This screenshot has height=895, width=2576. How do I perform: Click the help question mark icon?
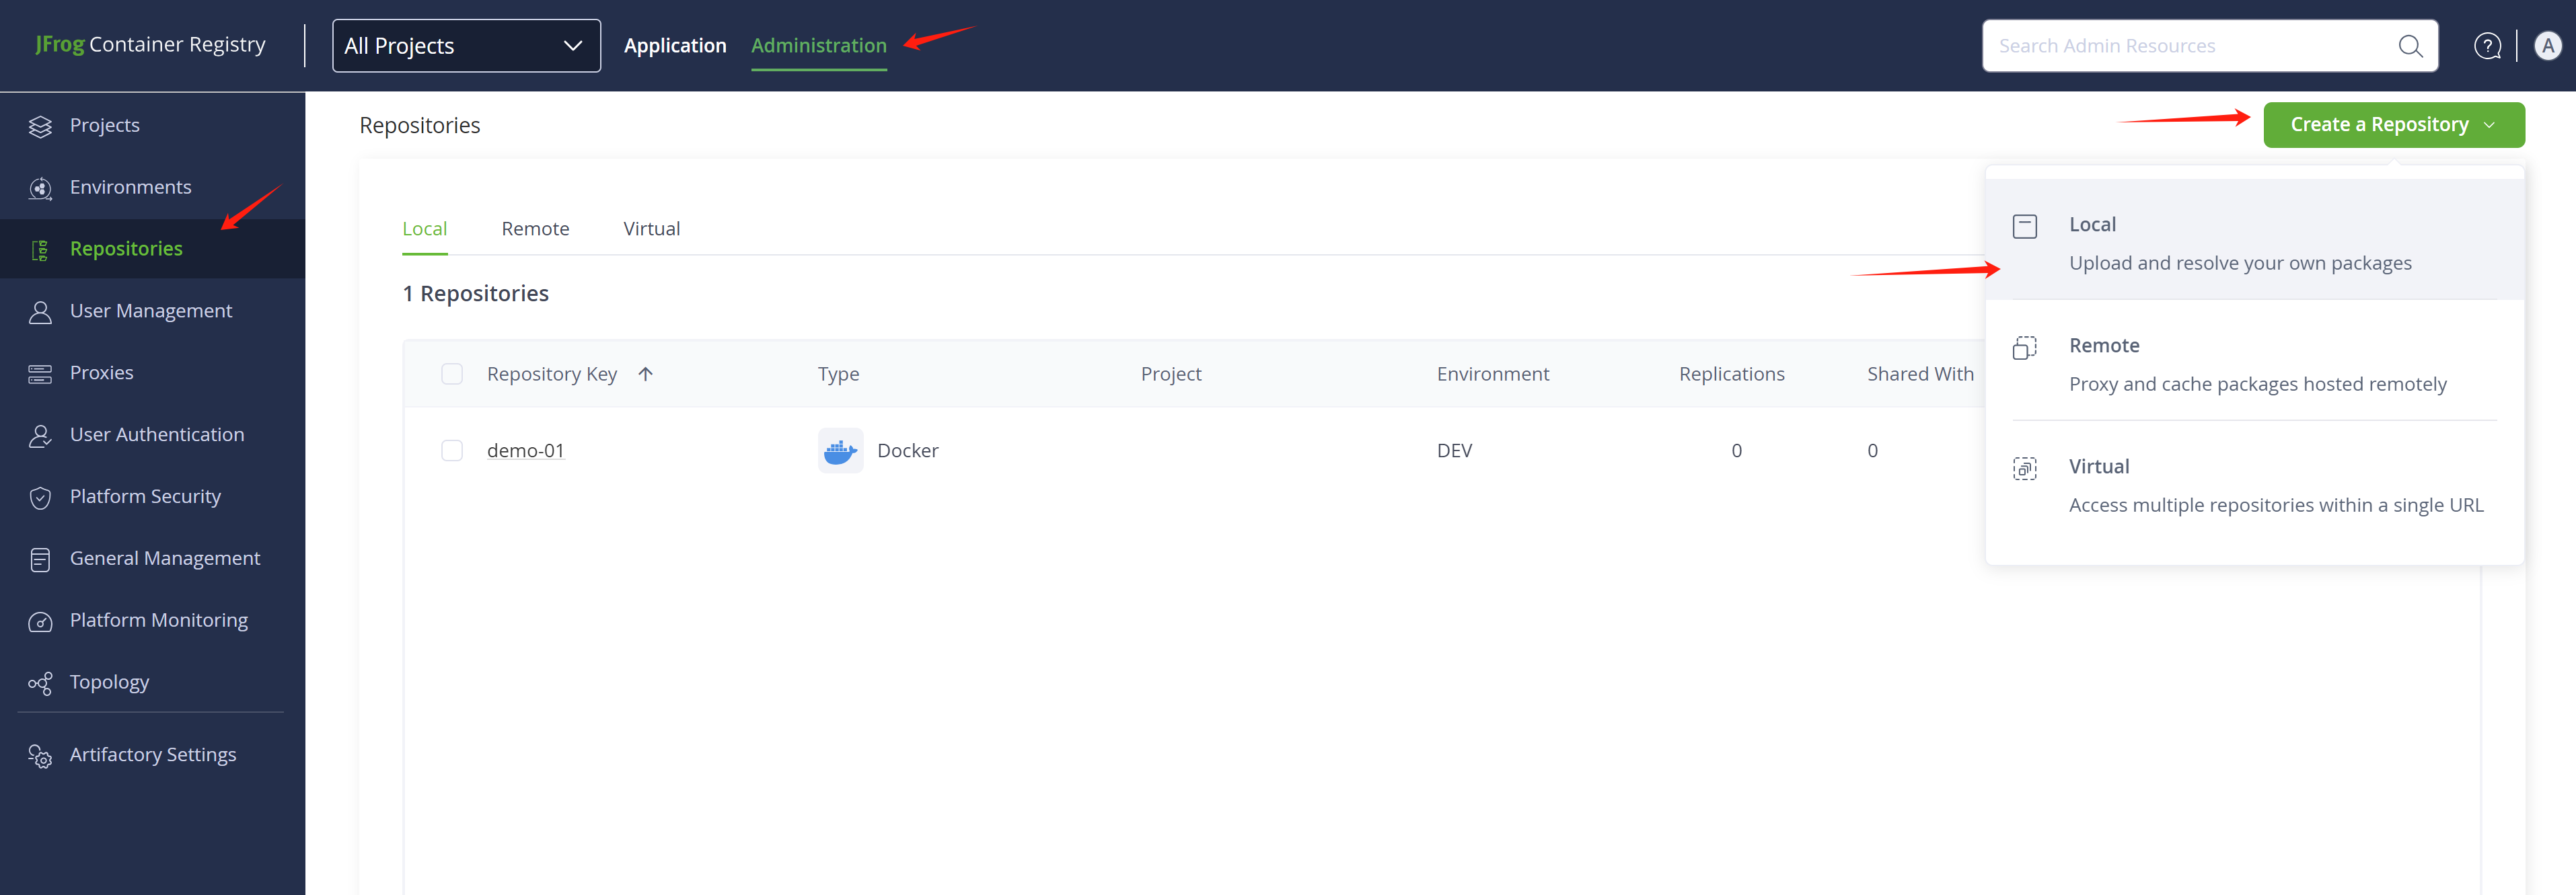pos(2487,46)
